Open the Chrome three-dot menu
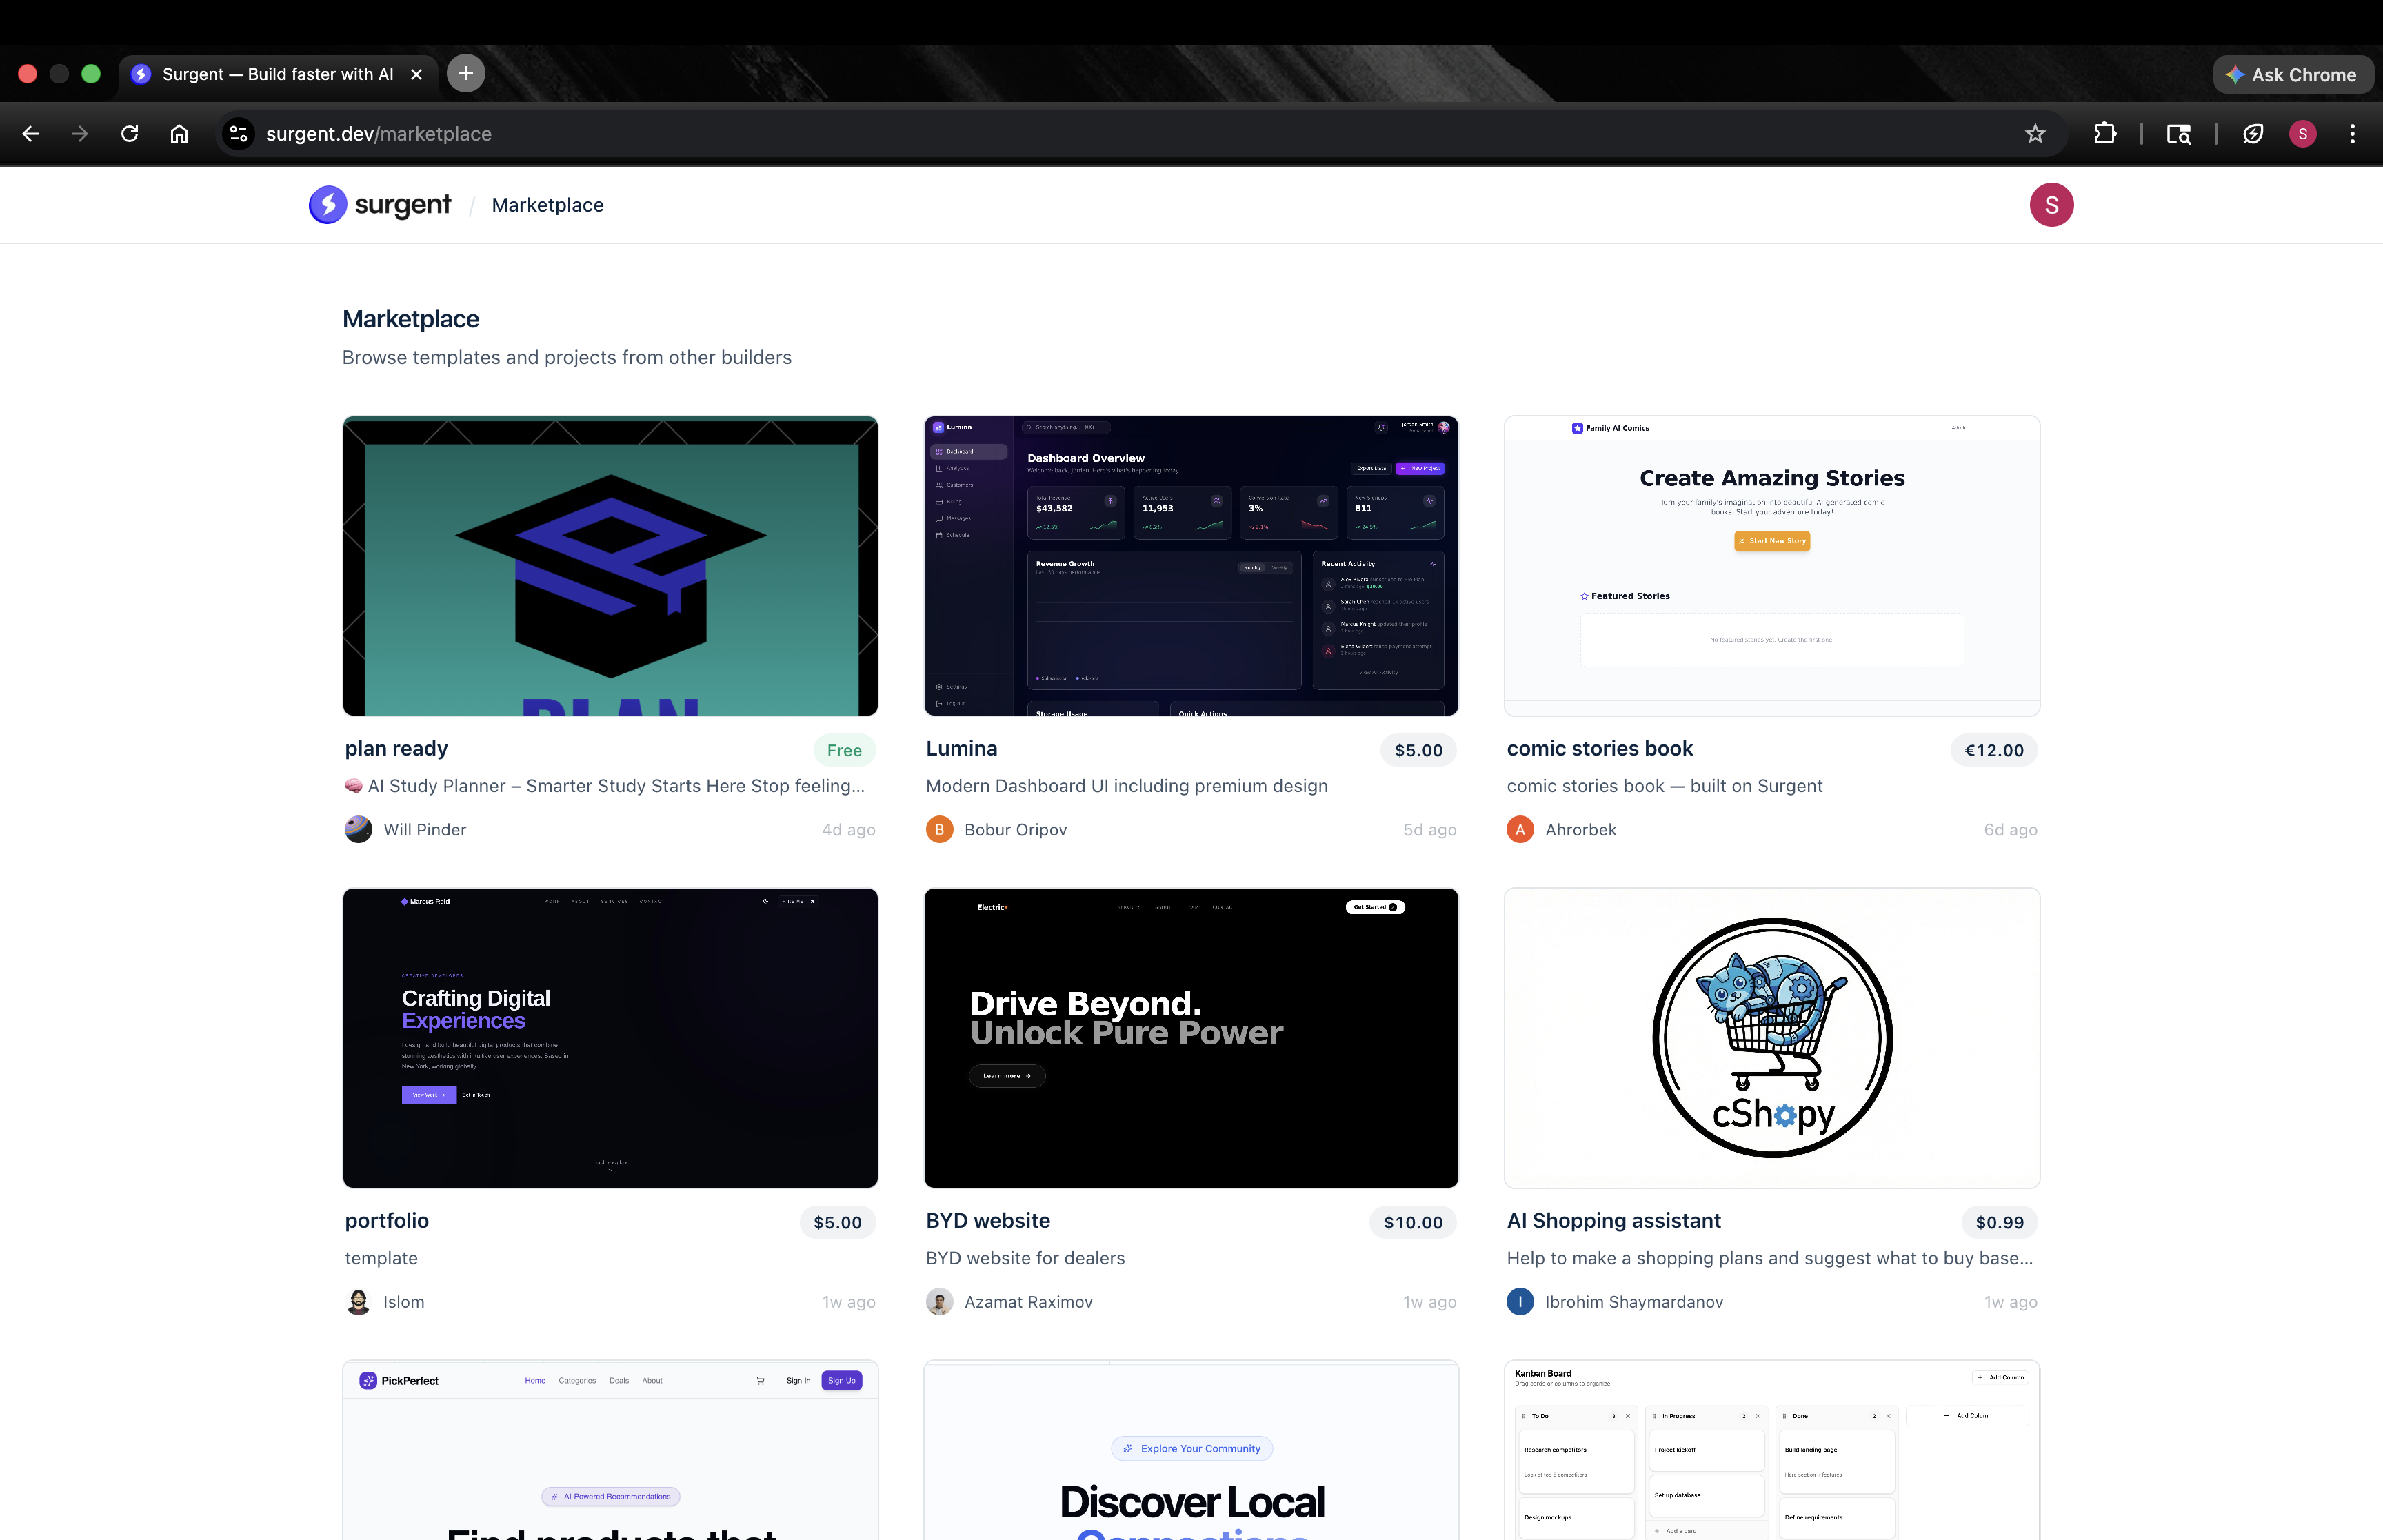2383x1540 pixels. click(x=2351, y=134)
